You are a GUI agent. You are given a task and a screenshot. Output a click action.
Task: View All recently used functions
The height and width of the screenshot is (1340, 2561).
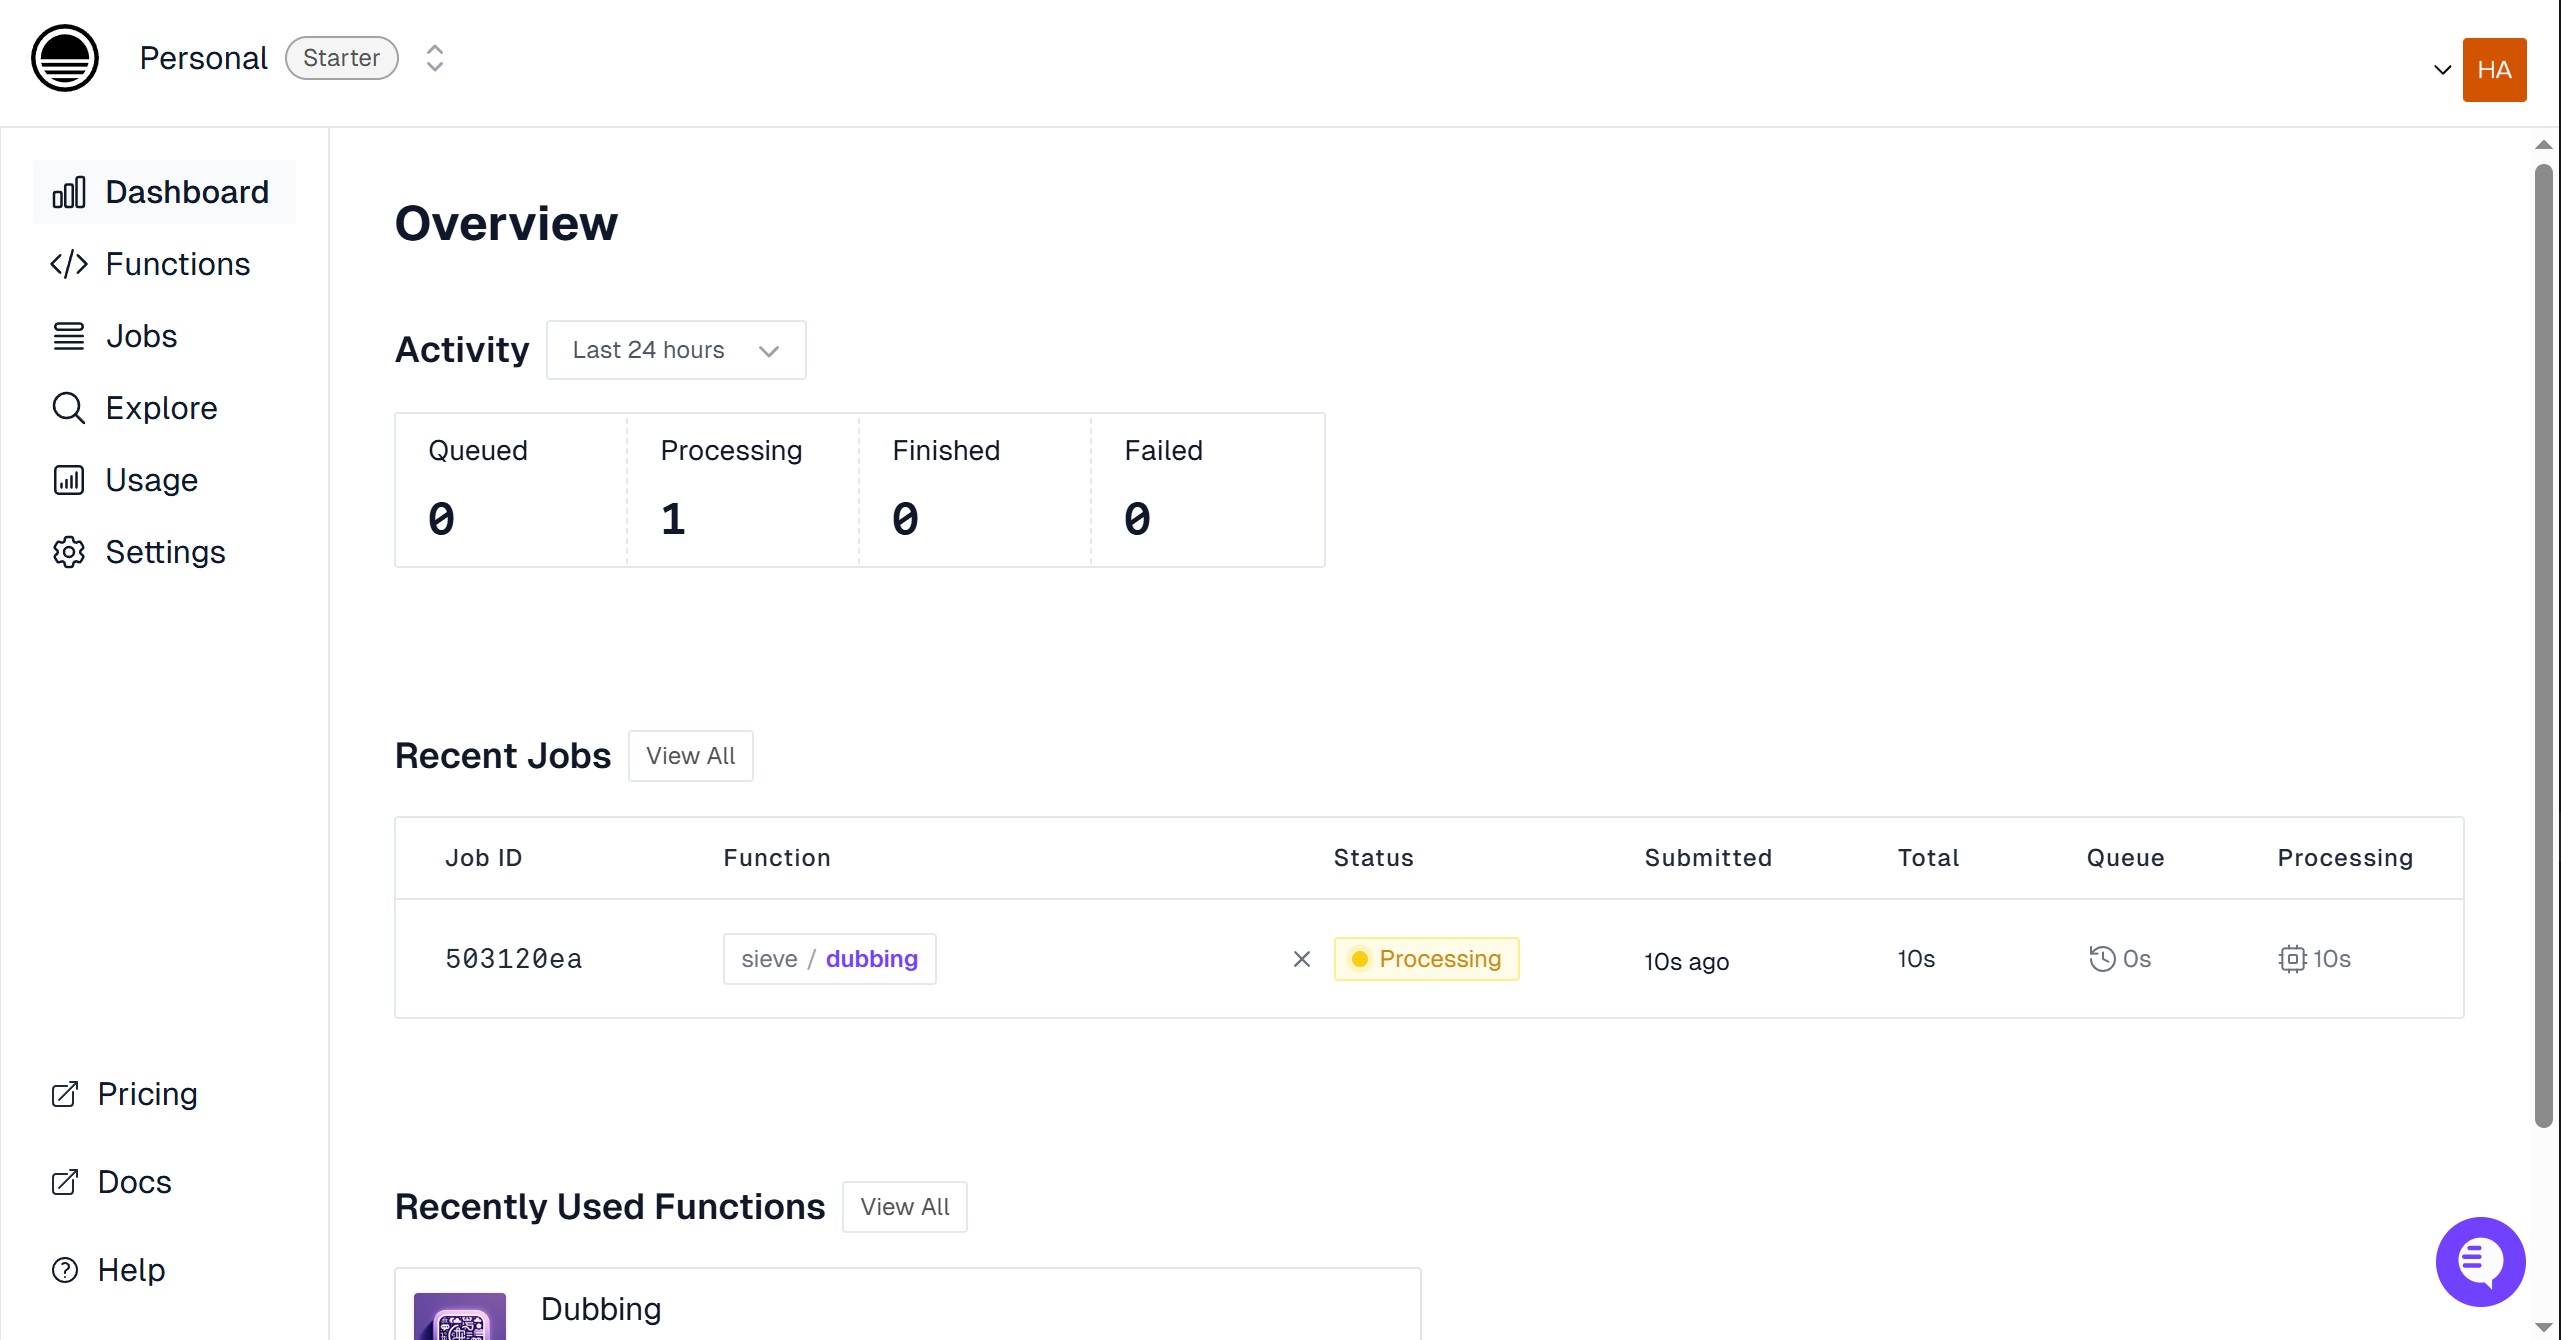[x=904, y=1207]
